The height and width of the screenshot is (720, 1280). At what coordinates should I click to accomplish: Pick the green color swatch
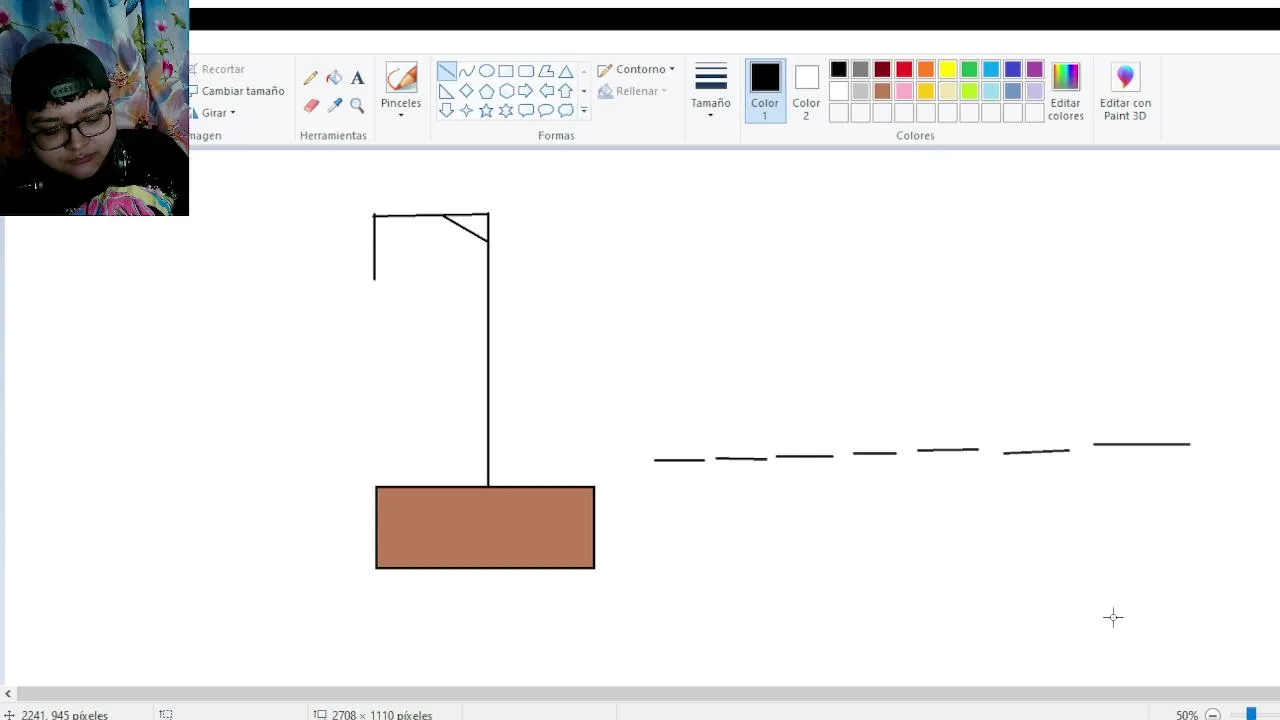(x=969, y=69)
